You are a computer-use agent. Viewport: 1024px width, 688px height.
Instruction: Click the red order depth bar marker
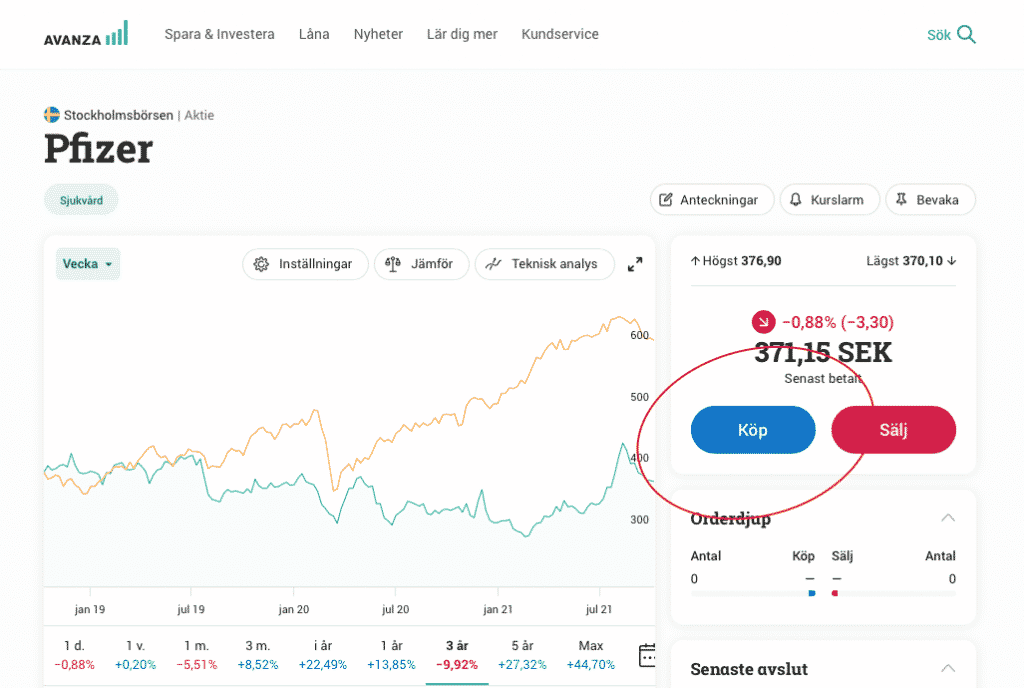(x=835, y=593)
